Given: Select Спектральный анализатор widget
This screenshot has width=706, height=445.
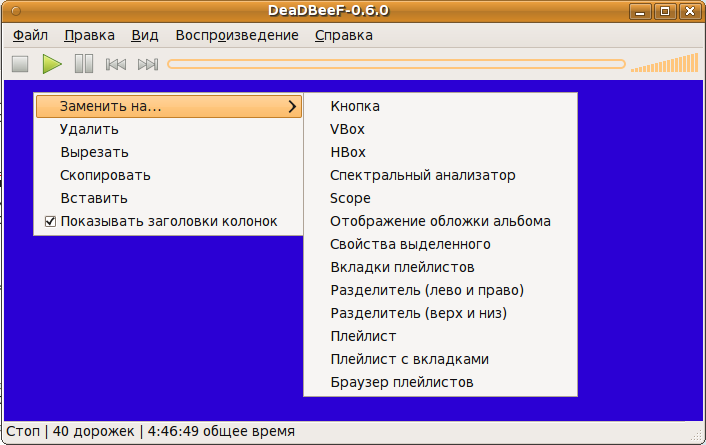Looking at the screenshot, I should [x=440, y=175].
